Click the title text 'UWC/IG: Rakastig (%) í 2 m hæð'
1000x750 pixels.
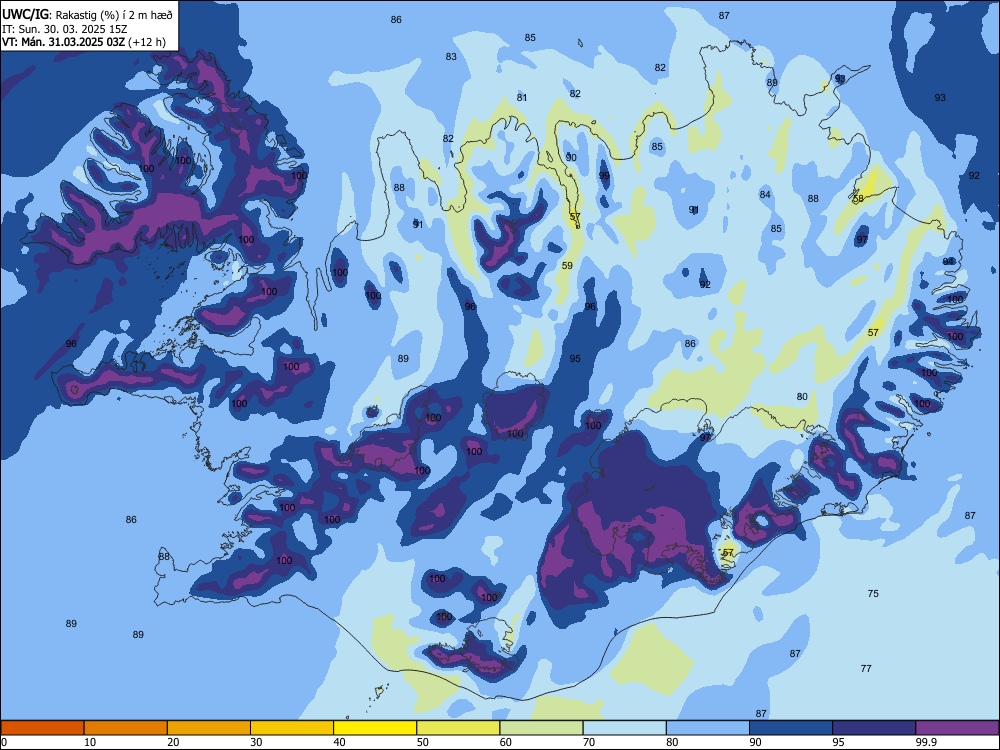[87, 14]
